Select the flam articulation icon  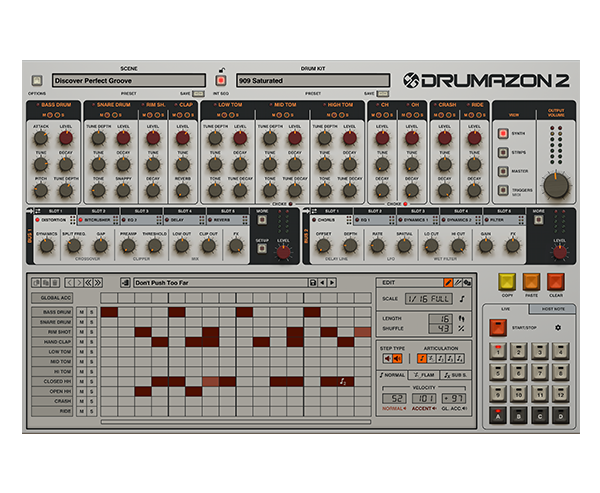431,359
